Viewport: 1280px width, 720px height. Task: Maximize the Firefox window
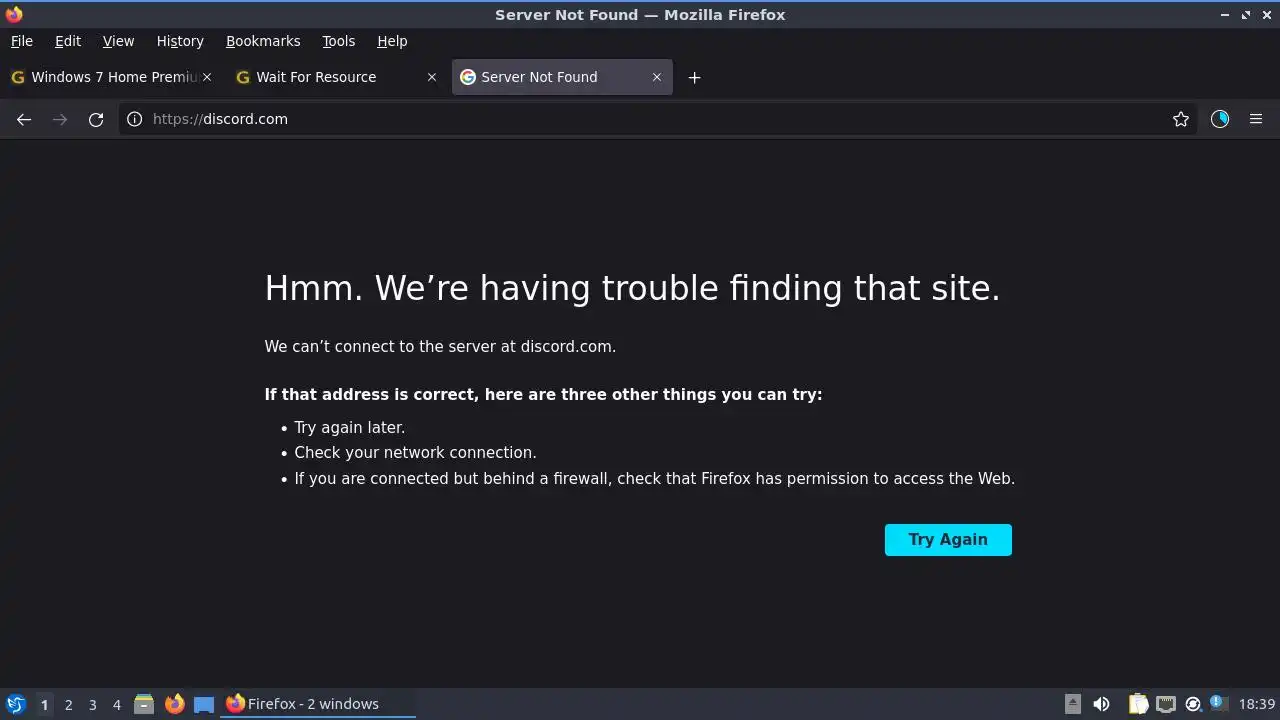1246,15
